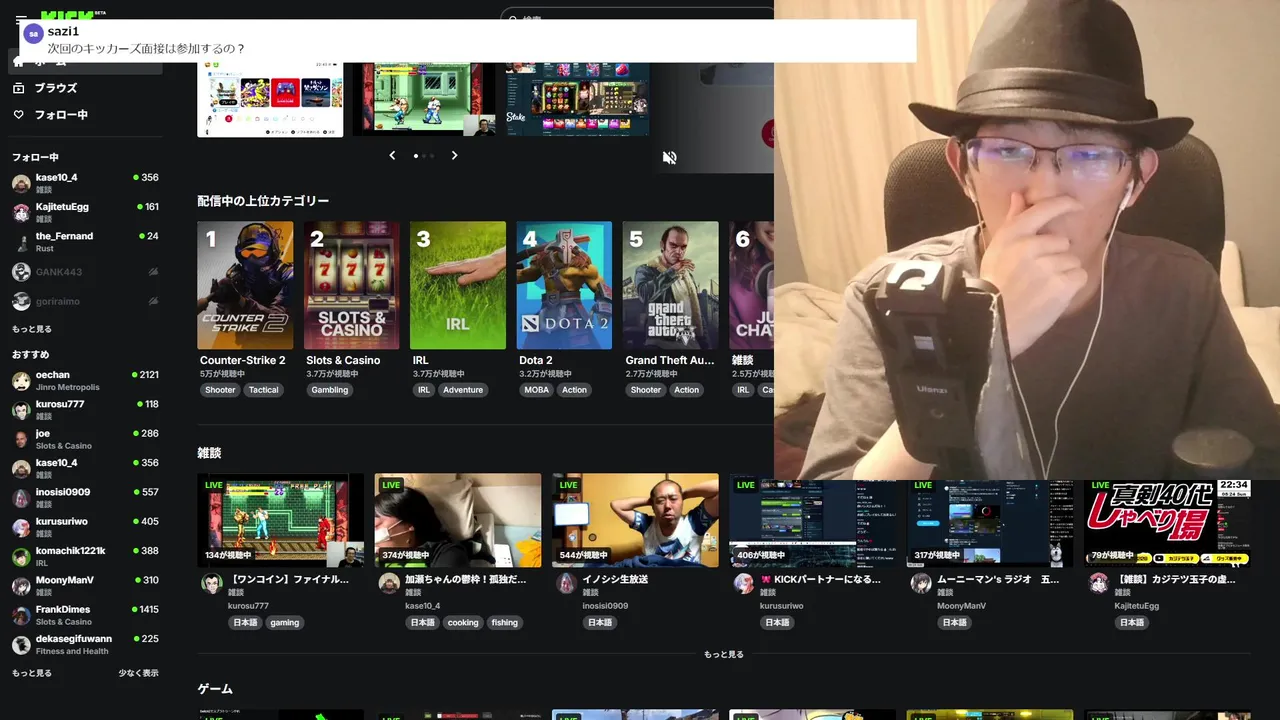This screenshot has height=720, width=1280.
Task: Click the sazi1 chat message overlay
Action: [x=468, y=40]
